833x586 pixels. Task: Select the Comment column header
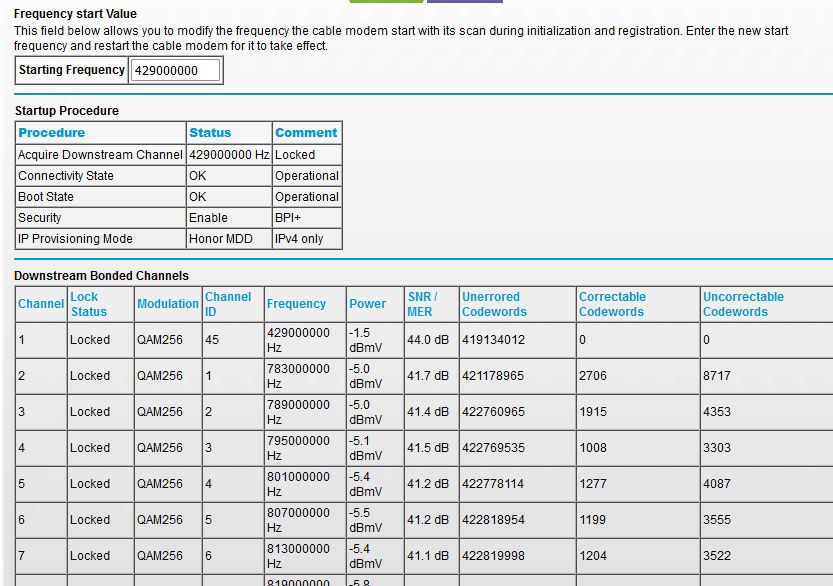(x=307, y=132)
